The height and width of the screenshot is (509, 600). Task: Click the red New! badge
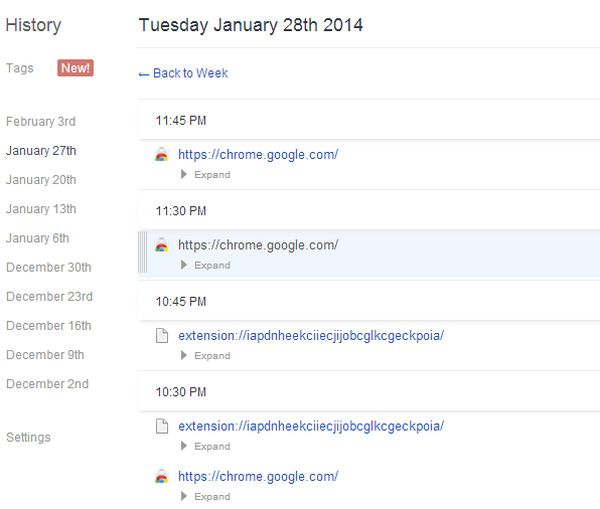[75, 68]
